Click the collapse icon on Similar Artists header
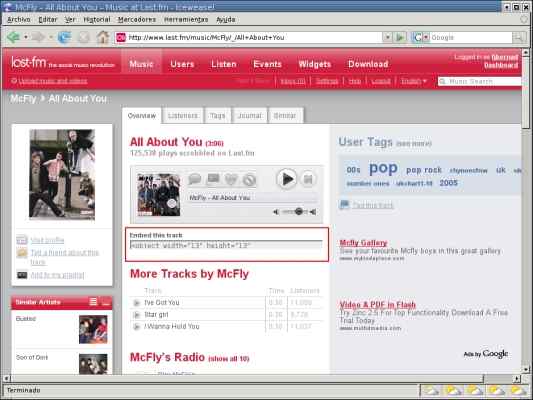This screenshot has width=533, height=400. (x=106, y=302)
